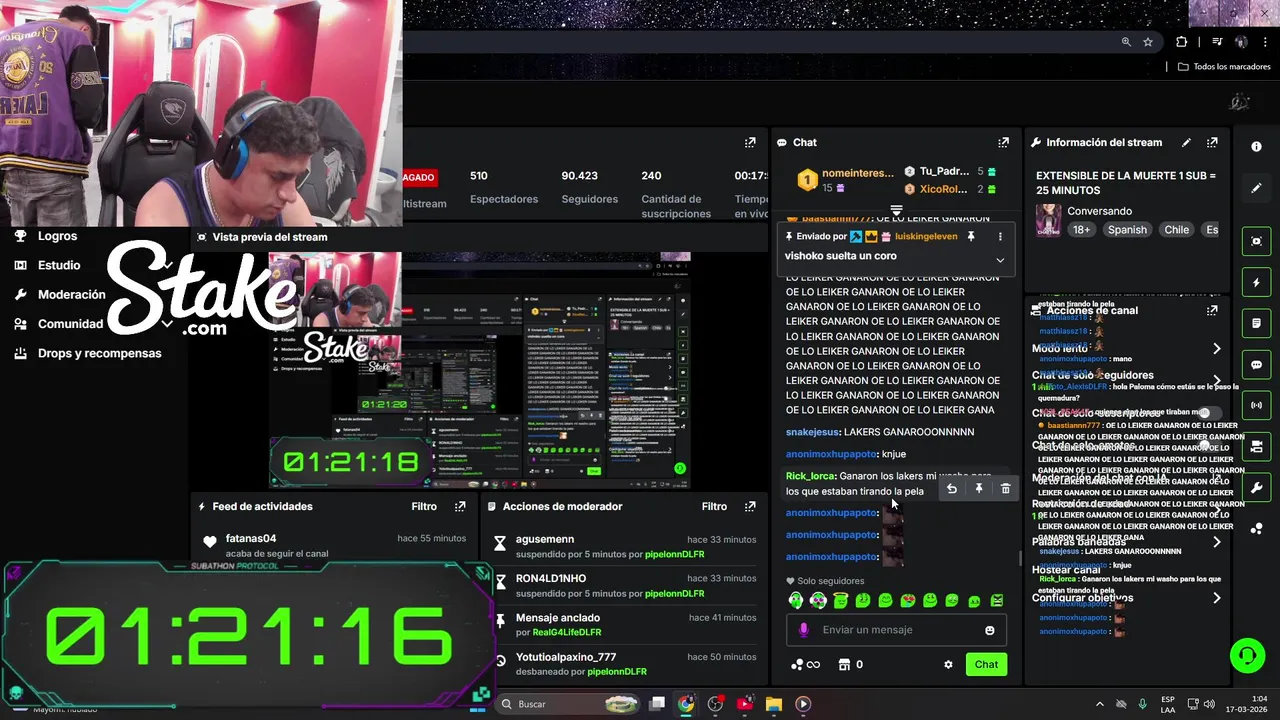Pop out the Información del stream panel
Viewport: 1280px width, 720px height.
[x=1212, y=143]
